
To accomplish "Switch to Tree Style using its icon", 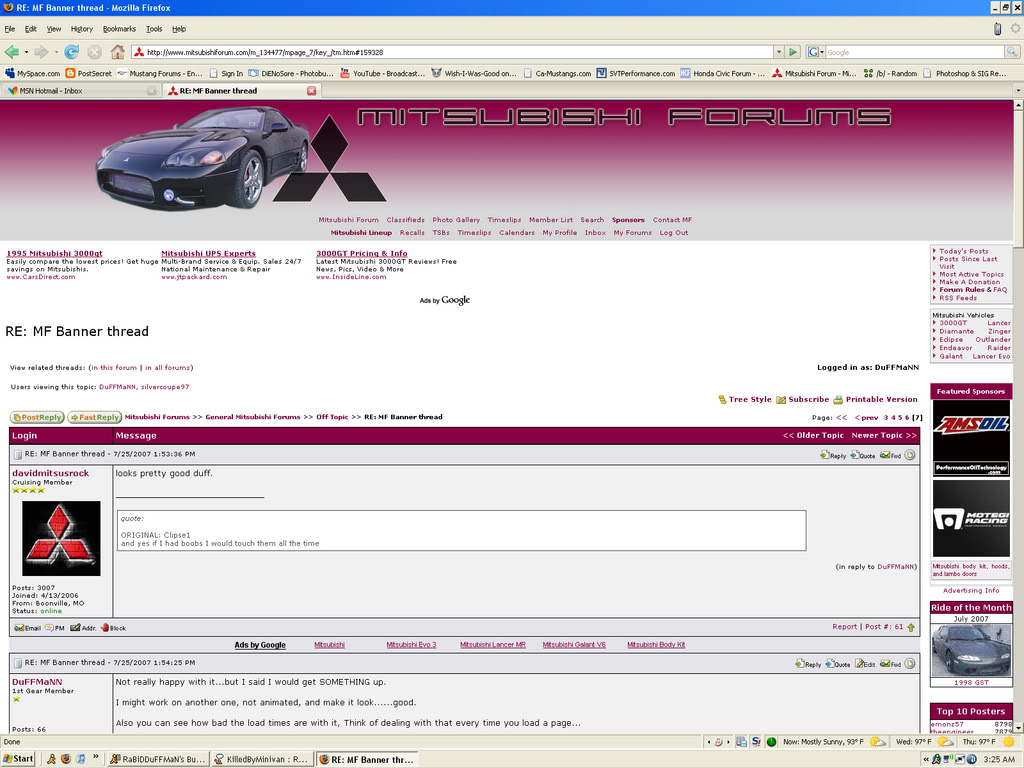I will pos(722,398).
